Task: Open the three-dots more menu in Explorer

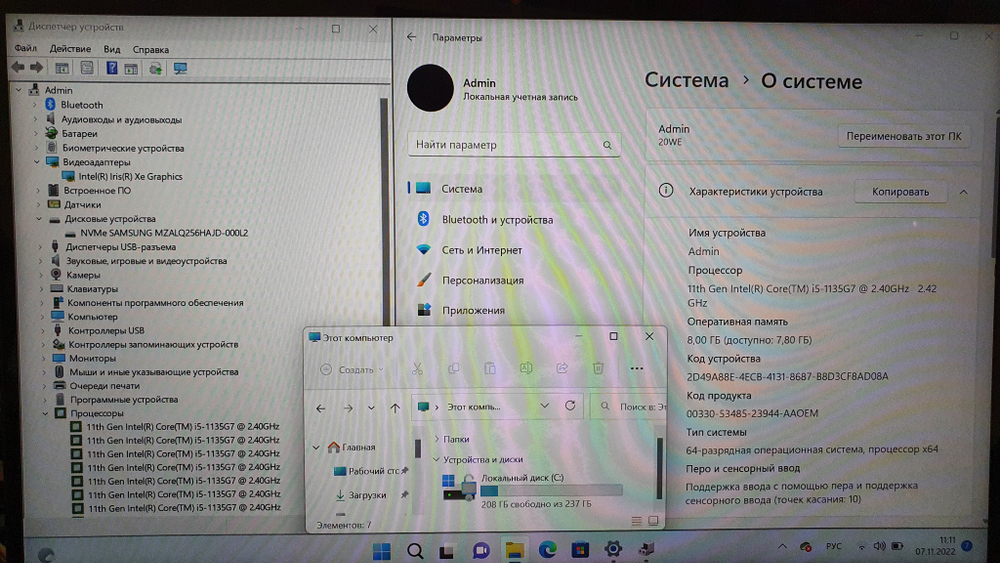Action: click(636, 368)
